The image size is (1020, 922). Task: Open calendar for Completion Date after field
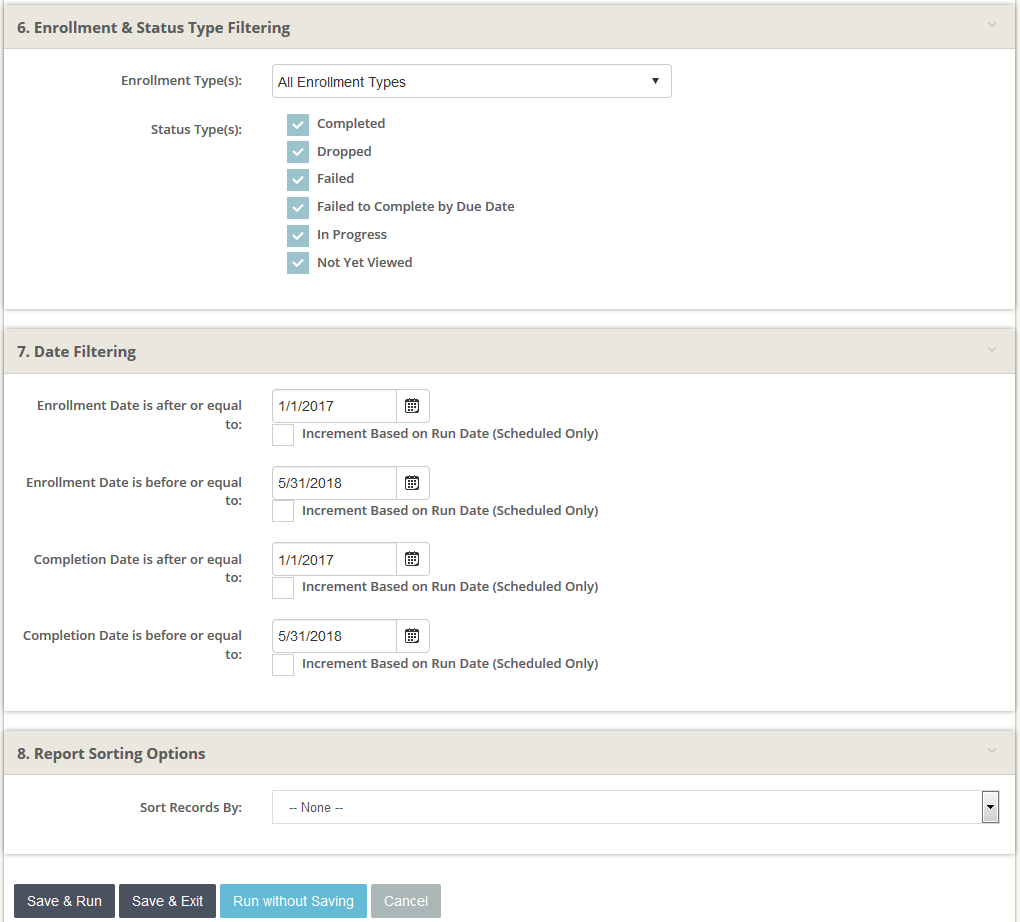pos(412,559)
